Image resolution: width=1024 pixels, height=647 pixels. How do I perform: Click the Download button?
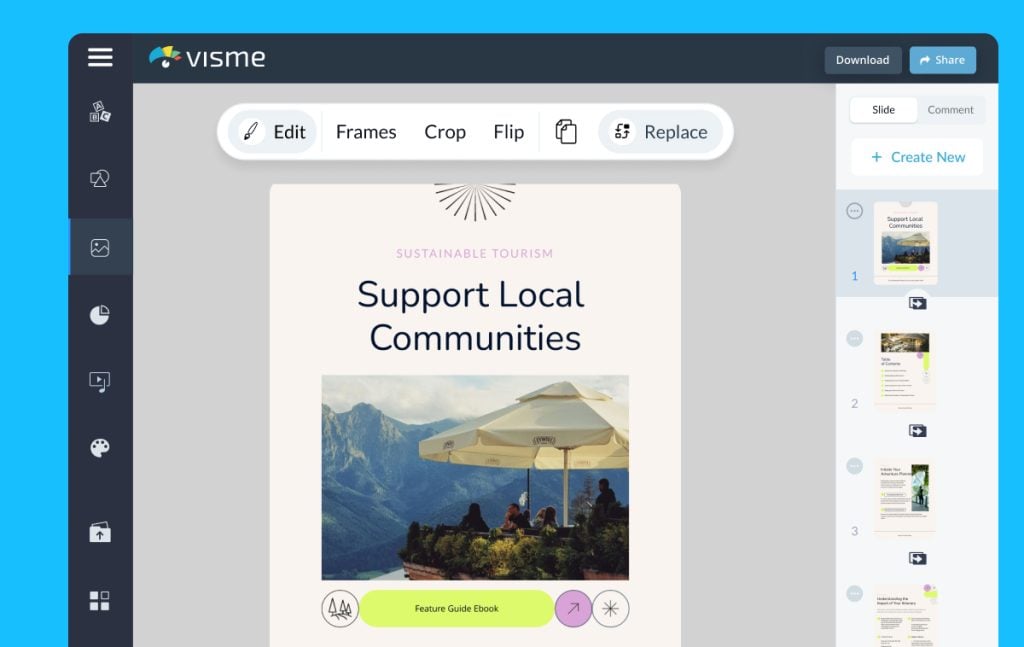(x=862, y=59)
